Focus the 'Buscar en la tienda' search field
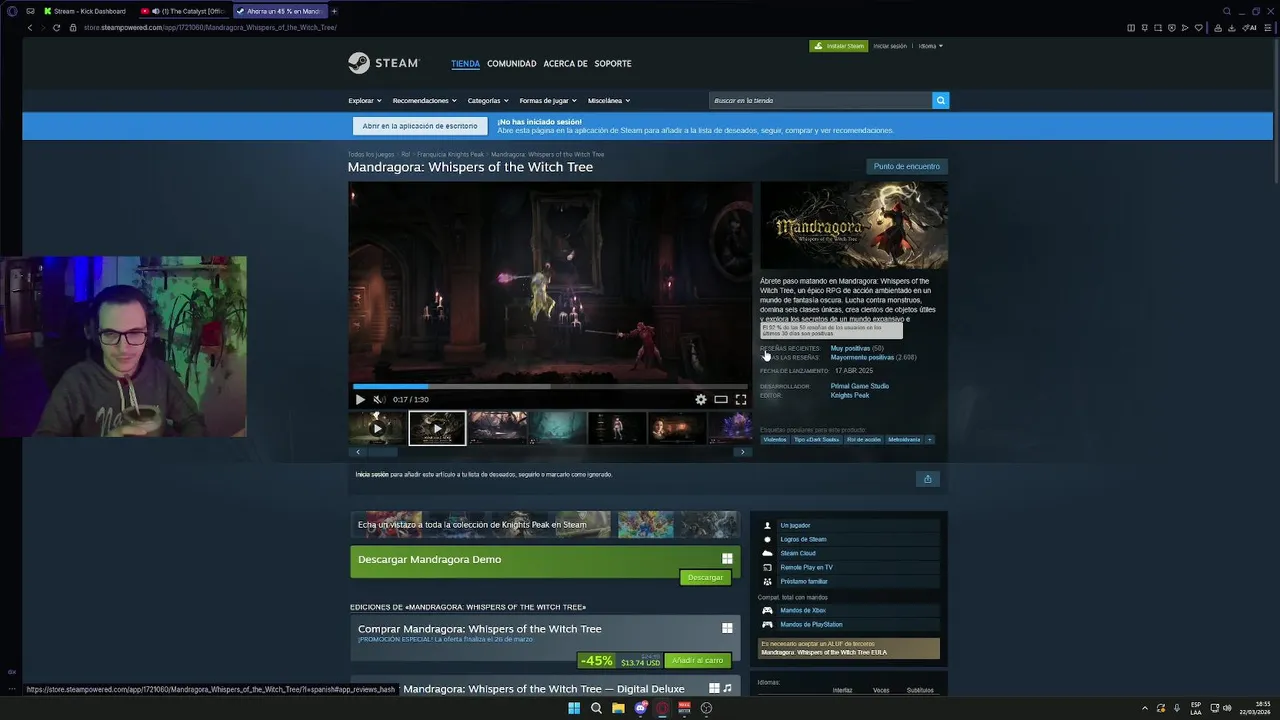 point(820,100)
